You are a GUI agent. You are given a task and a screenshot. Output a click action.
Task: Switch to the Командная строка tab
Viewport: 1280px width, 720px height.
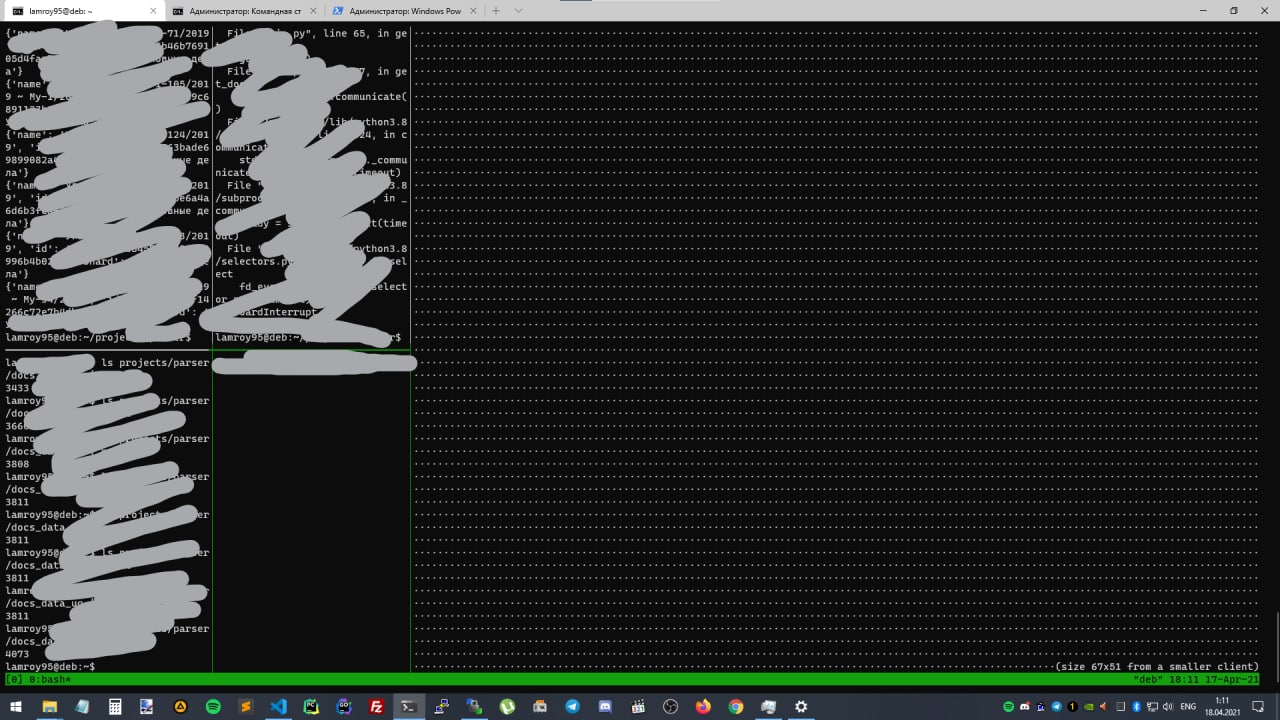click(x=243, y=10)
